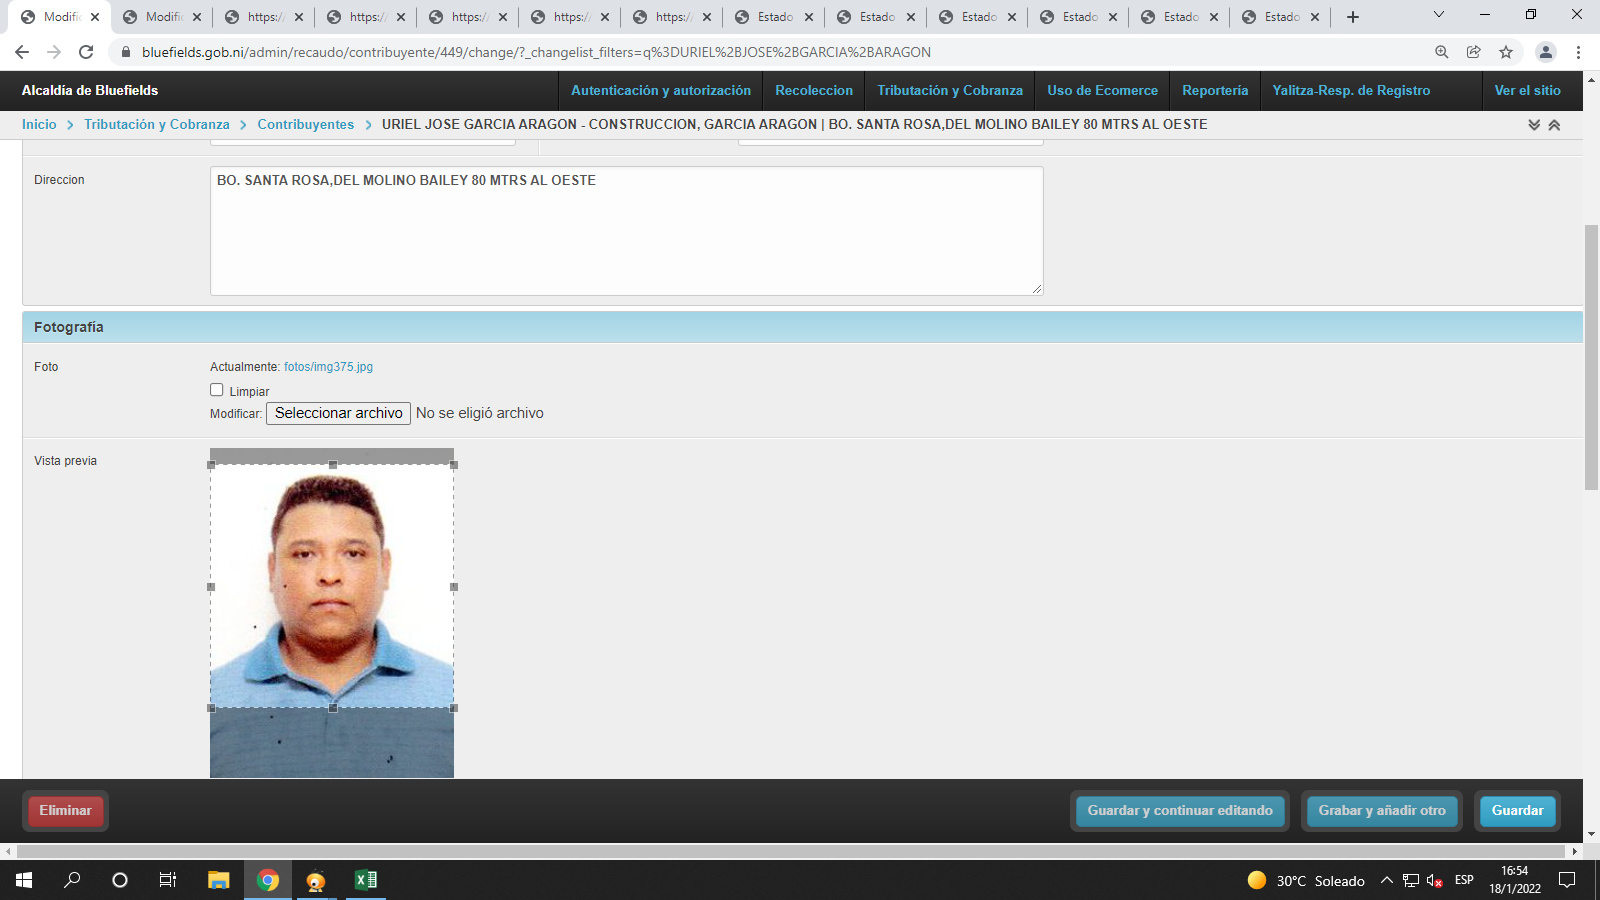1600x900 pixels.
Task: Open the tab search chevron in title bar
Action: pos(1439,15)
